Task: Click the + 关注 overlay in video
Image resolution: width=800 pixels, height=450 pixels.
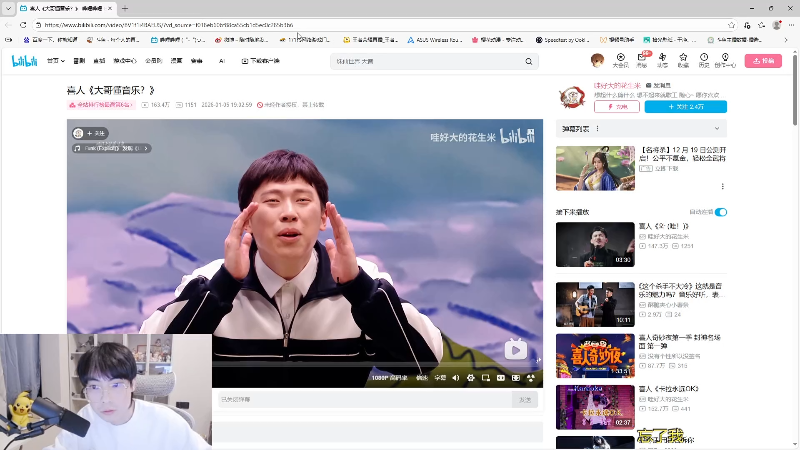Action: click(x=96, y=133)
